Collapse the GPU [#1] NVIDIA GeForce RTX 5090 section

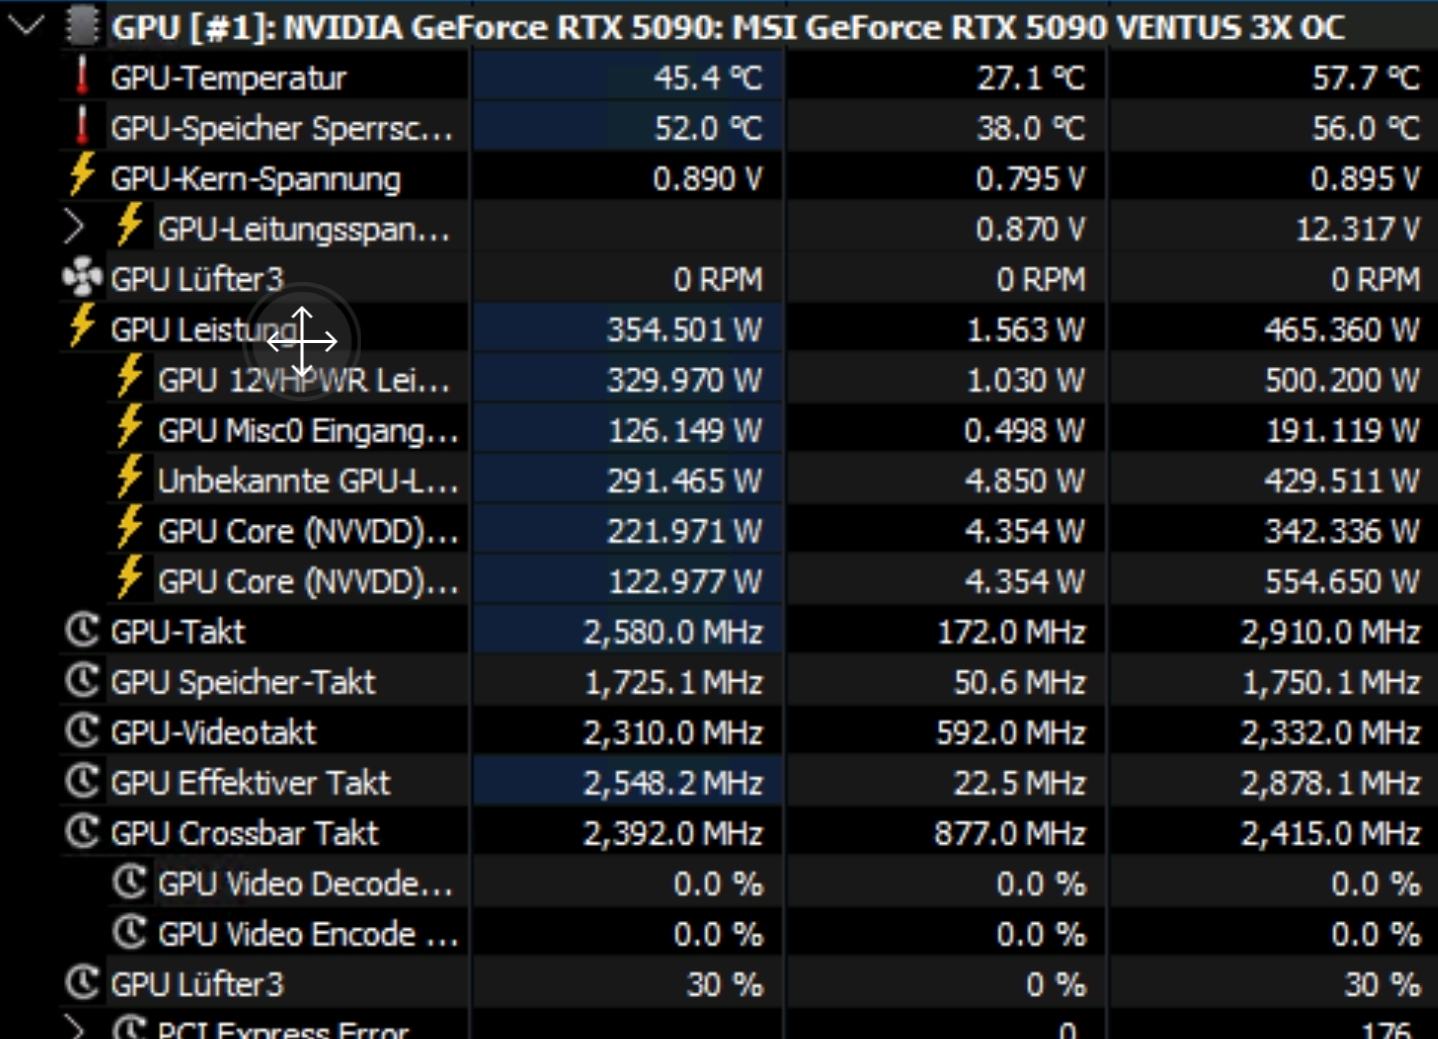tap(26, 25)
